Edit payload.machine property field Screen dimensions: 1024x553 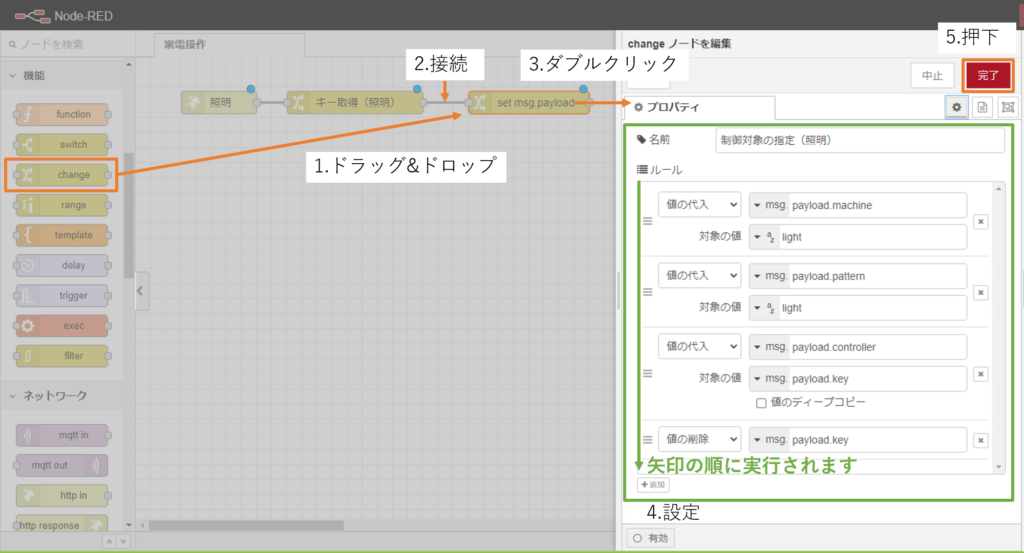[x=877, y=205]
